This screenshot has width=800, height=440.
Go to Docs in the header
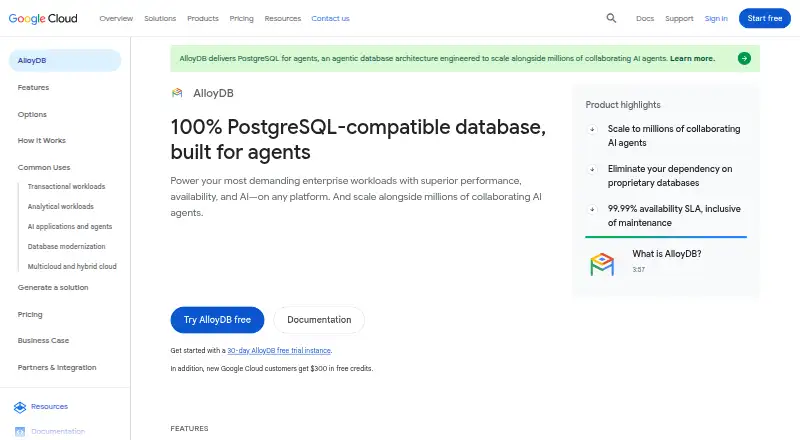pyautogui.click(x=645, y=18)
